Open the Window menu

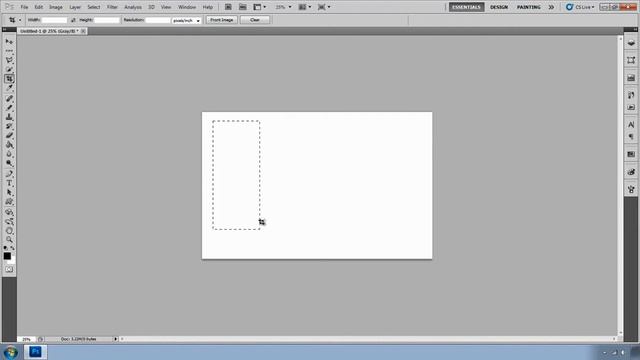pos(187,7)
